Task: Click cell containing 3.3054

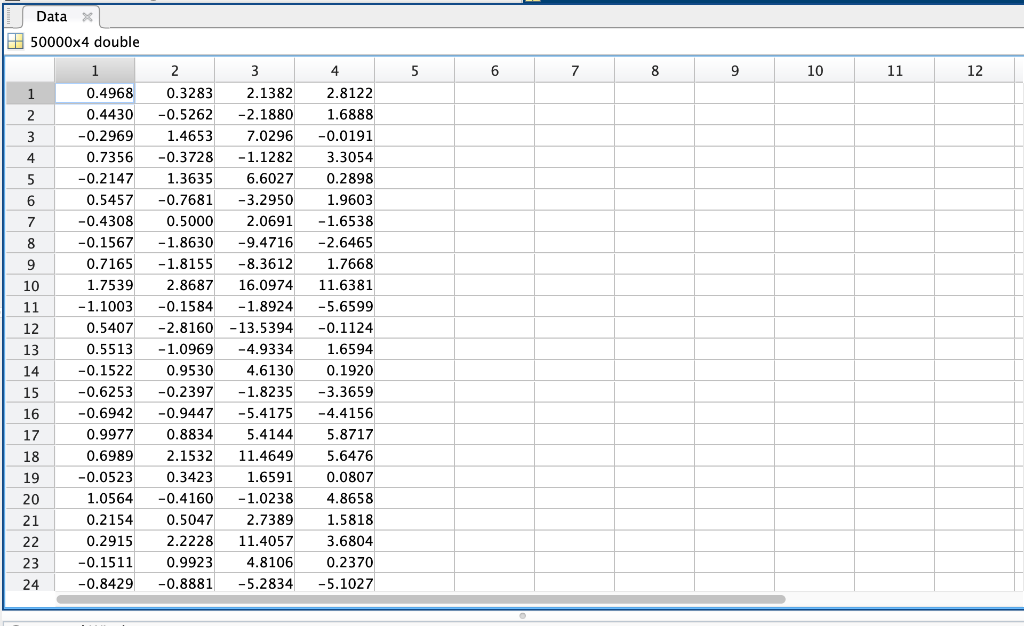Action: [335, 157]
